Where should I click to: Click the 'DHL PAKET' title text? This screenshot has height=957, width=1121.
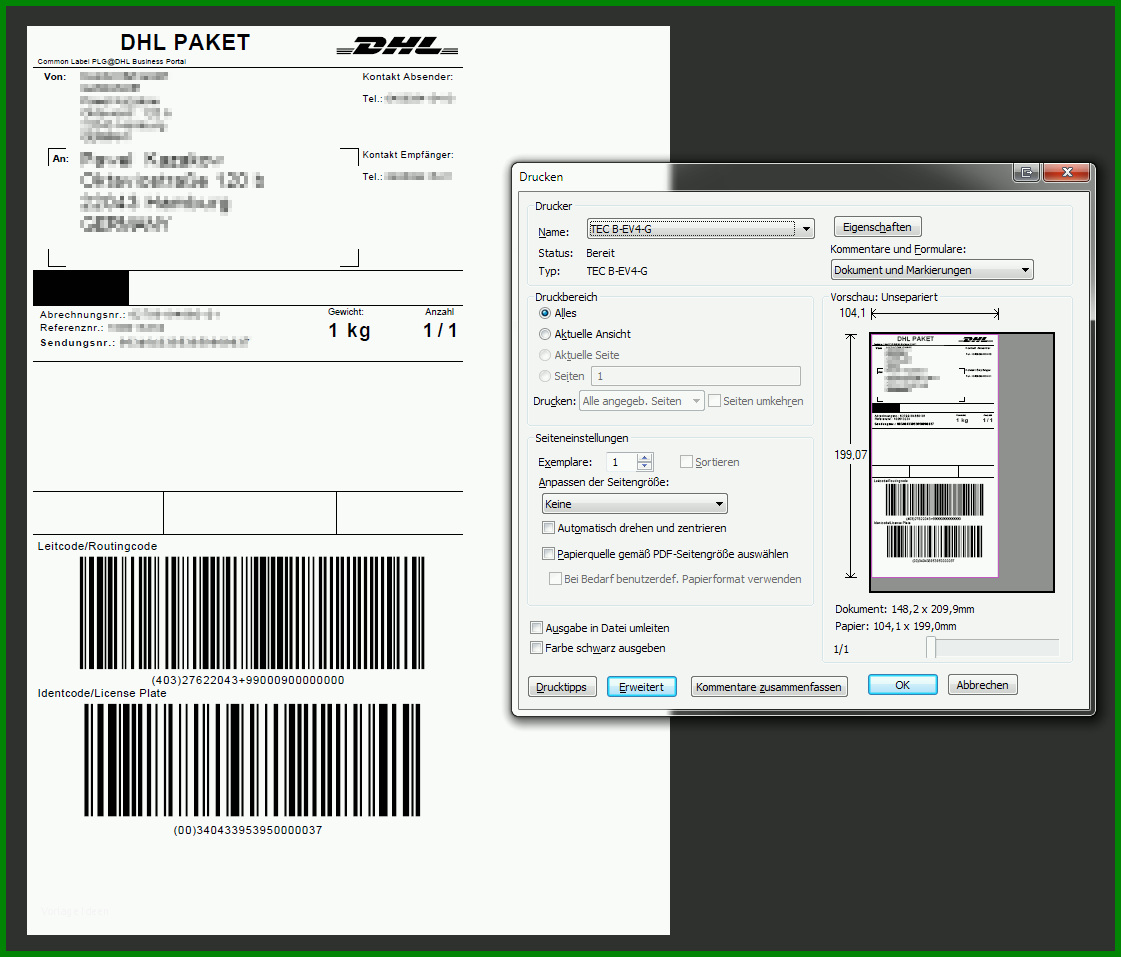[x=185, y=43]
